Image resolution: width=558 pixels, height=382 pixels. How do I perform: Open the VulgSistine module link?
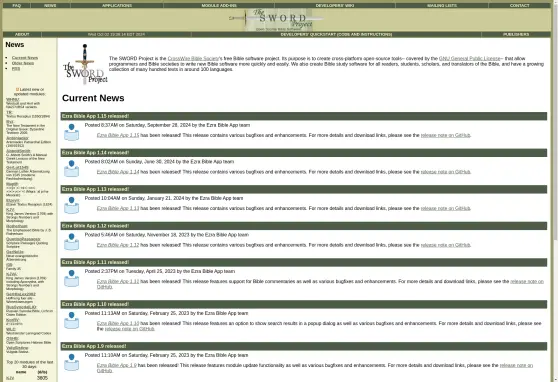(x=17, y=347)
